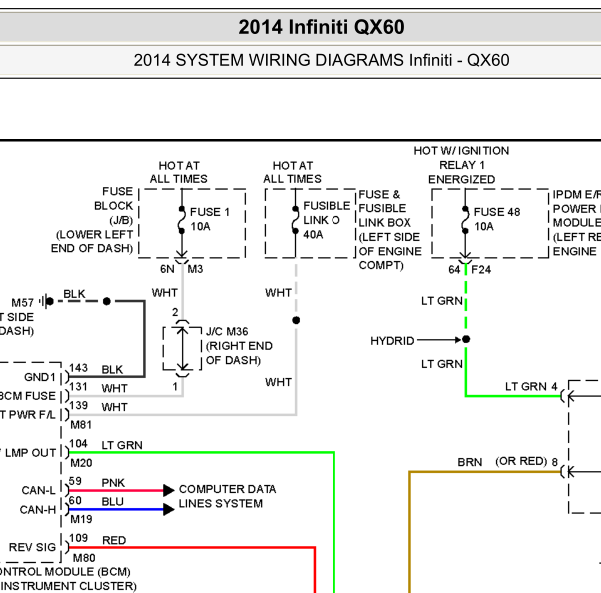Click pin number "143"
Viewport: 601px width, 593px height.
tap(79, 368)
